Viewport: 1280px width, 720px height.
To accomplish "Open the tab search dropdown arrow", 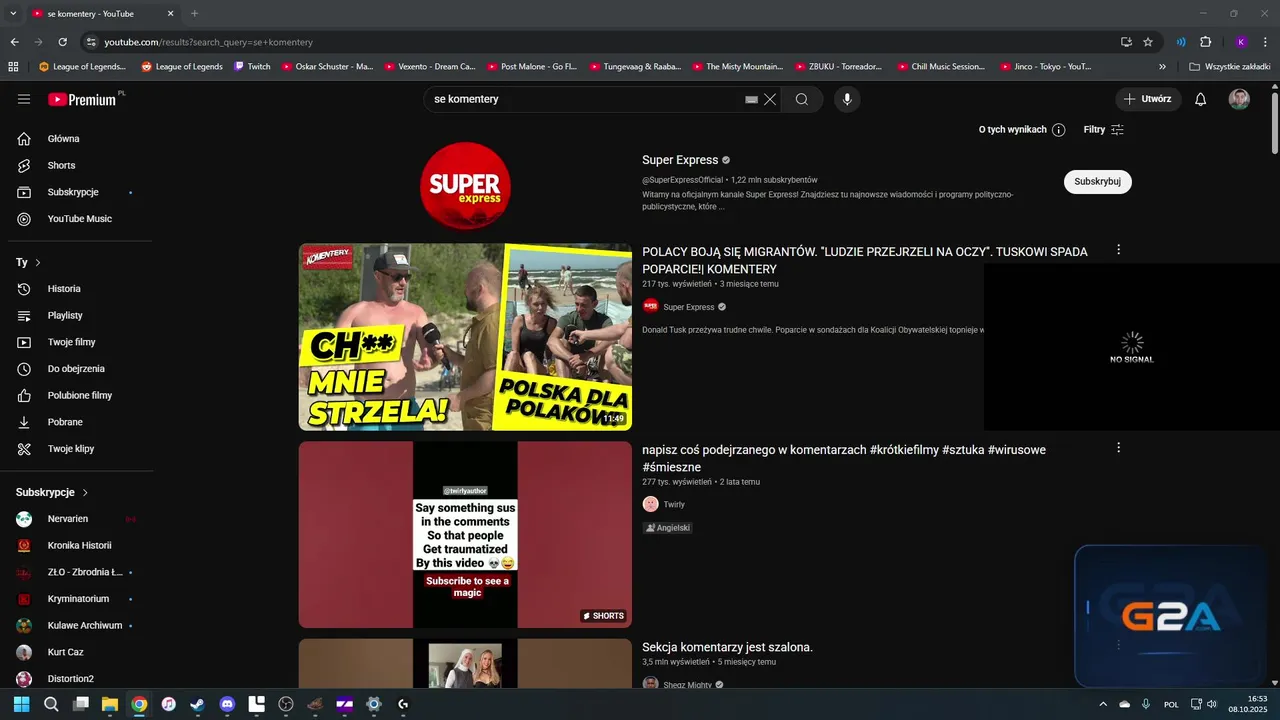I will click(14, 13).
